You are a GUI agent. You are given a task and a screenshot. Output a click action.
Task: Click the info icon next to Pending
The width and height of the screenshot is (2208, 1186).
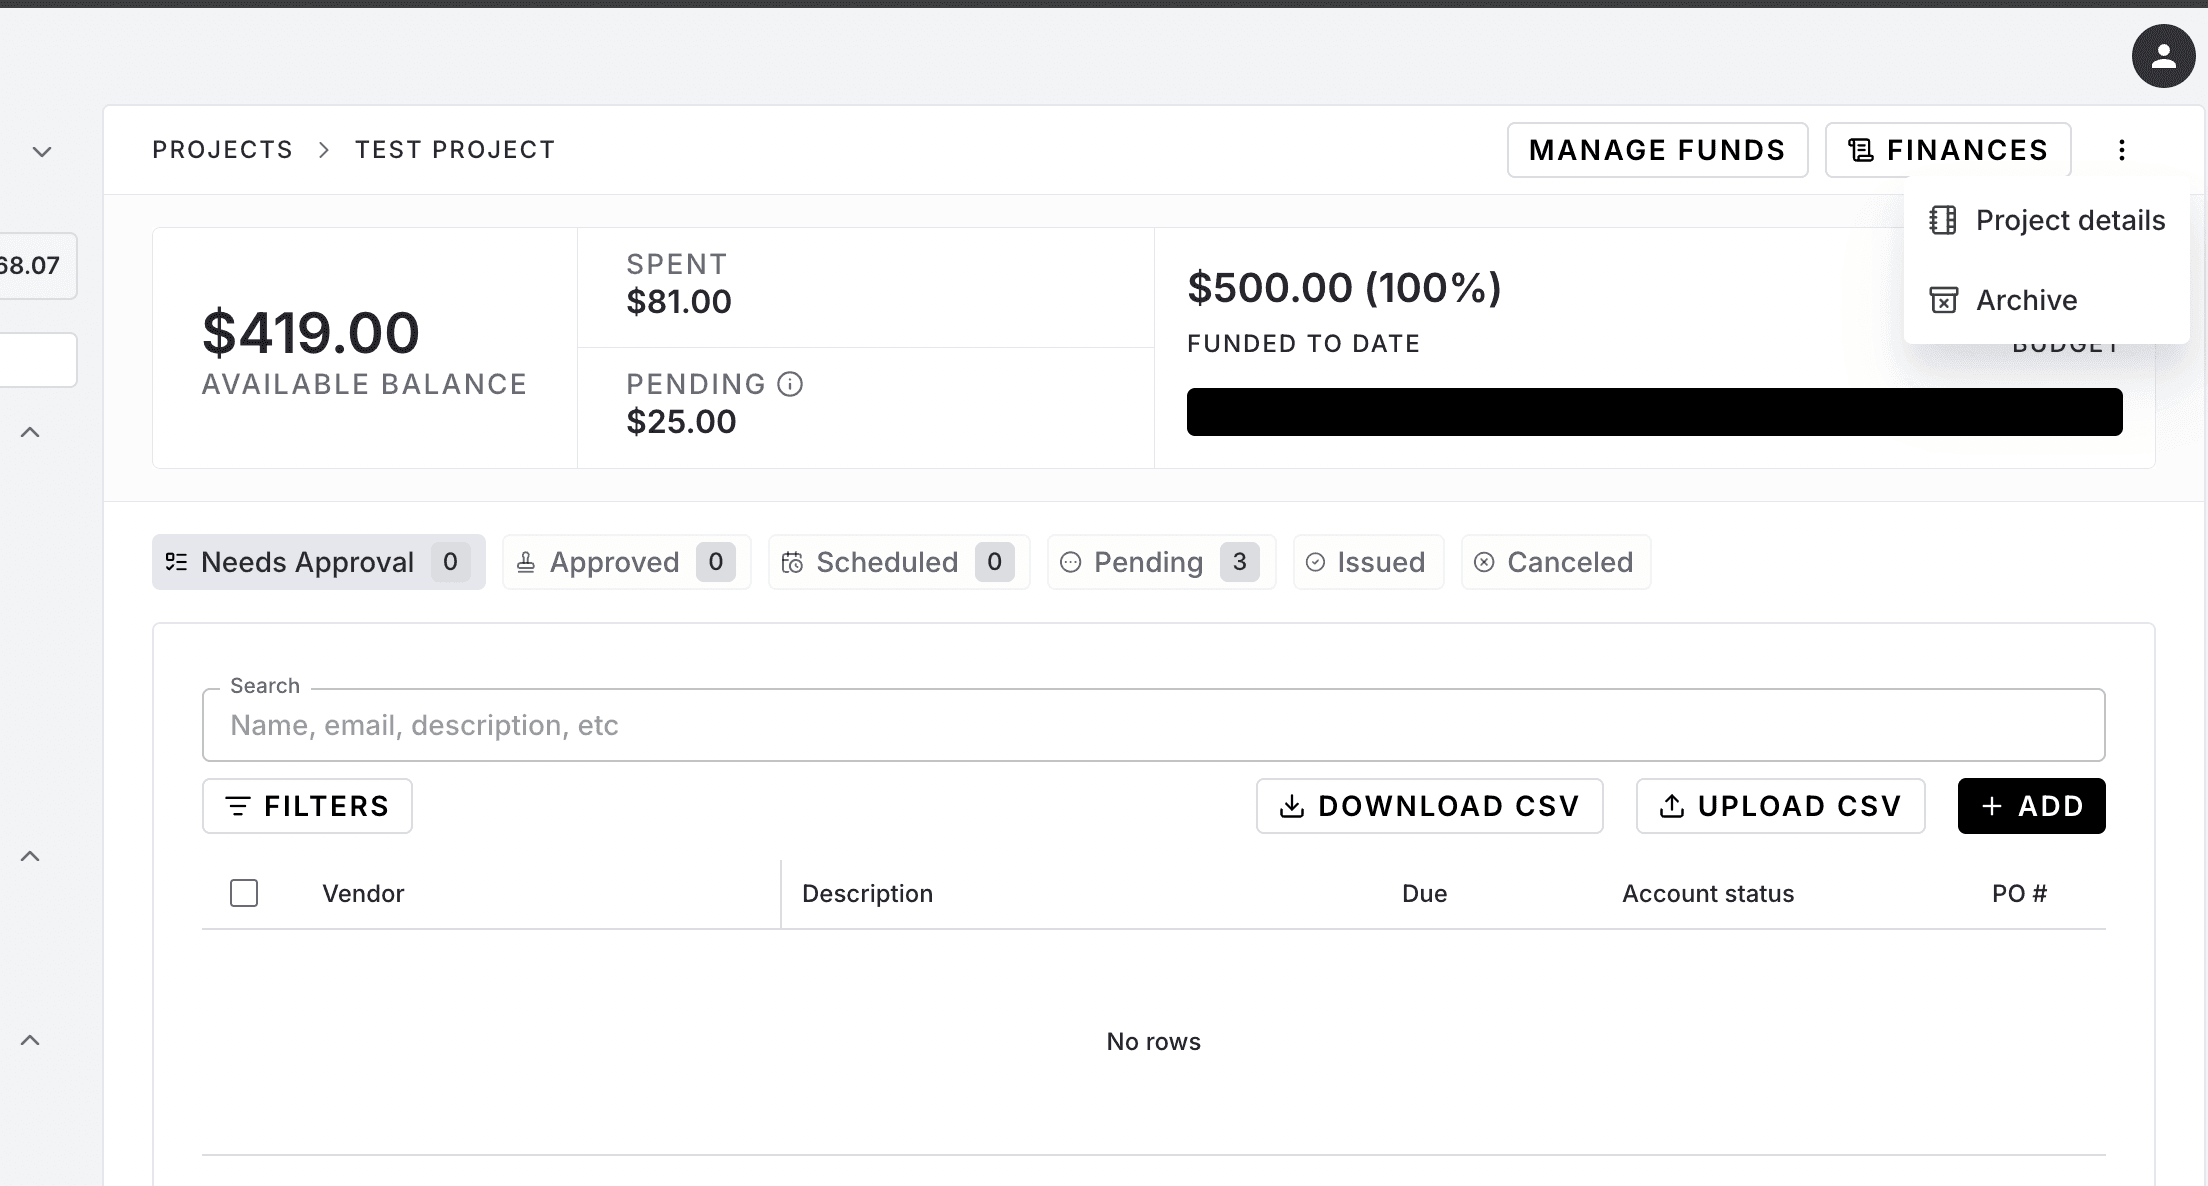790,384
